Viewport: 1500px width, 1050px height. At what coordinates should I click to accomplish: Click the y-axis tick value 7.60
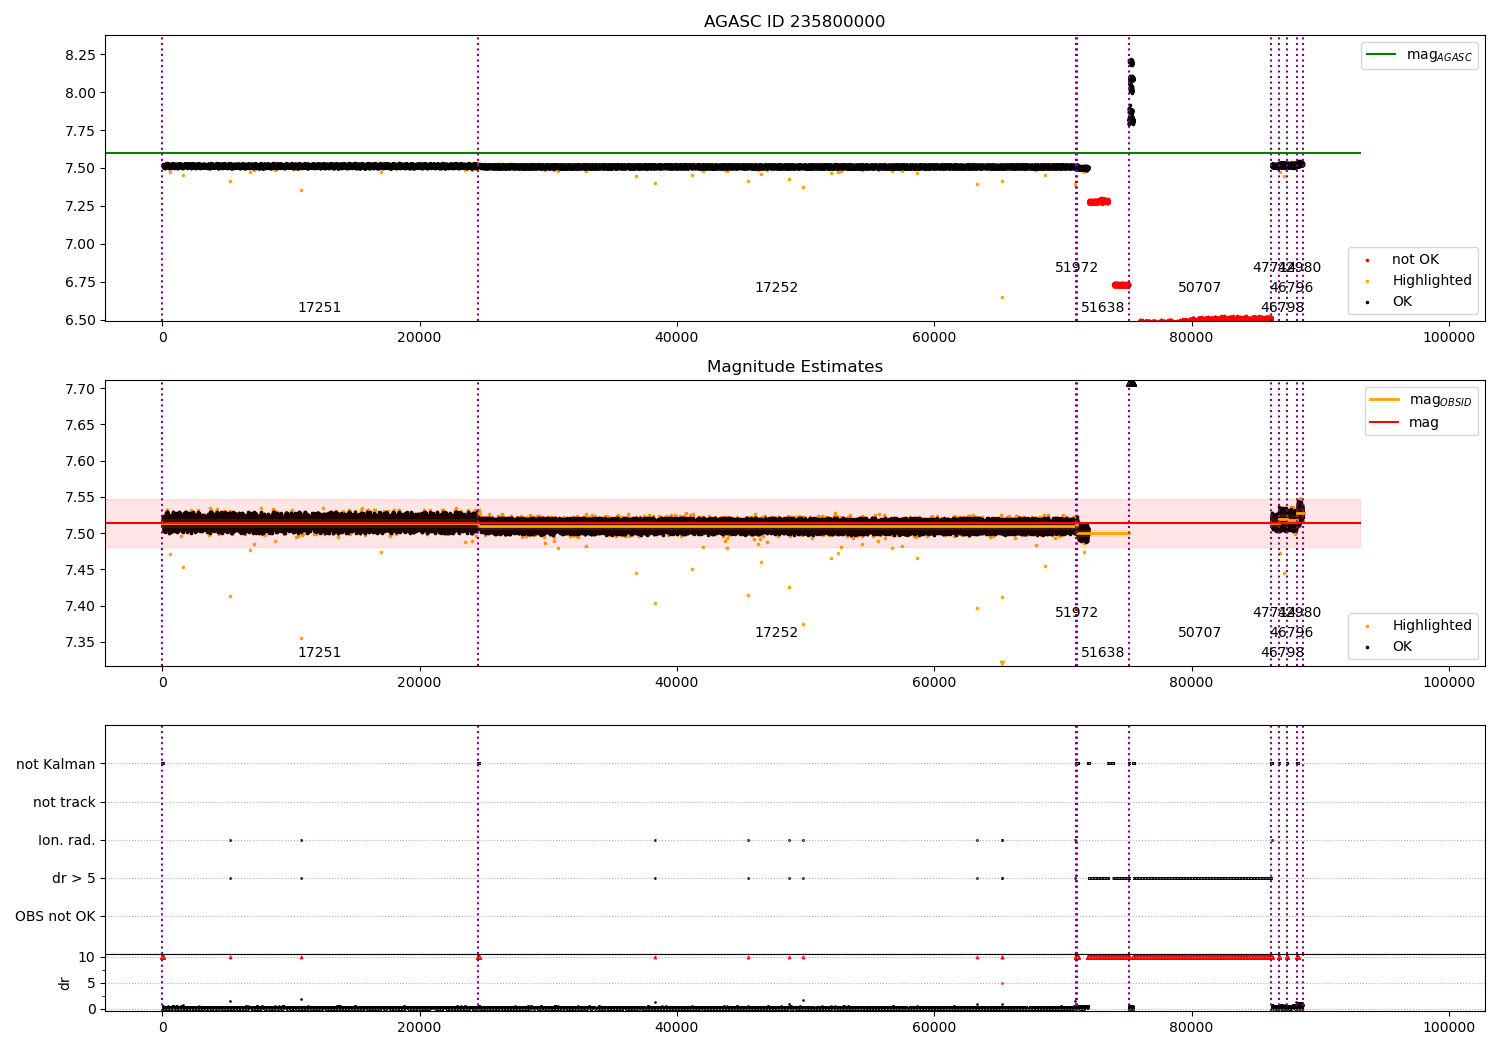coord(79,461)
